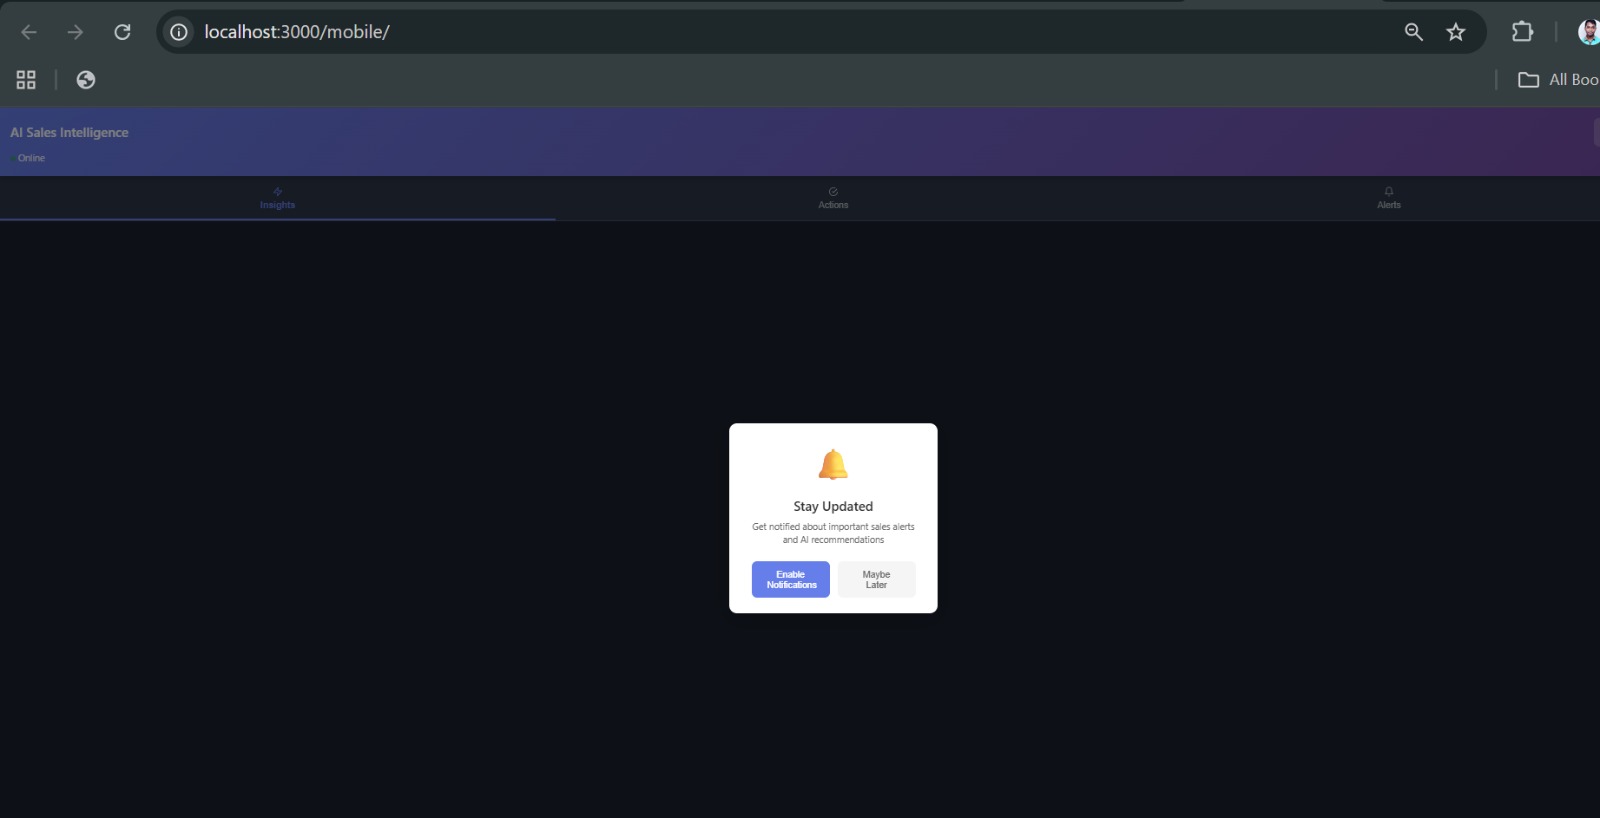Click the Stay Updated heading
The image size is (1600, 818).
833,507
